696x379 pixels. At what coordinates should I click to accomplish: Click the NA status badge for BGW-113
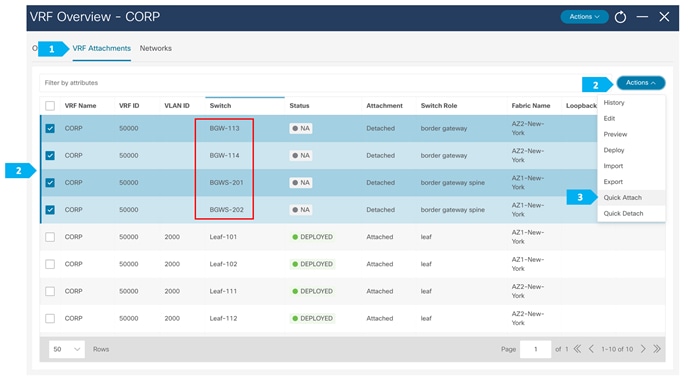301,128
